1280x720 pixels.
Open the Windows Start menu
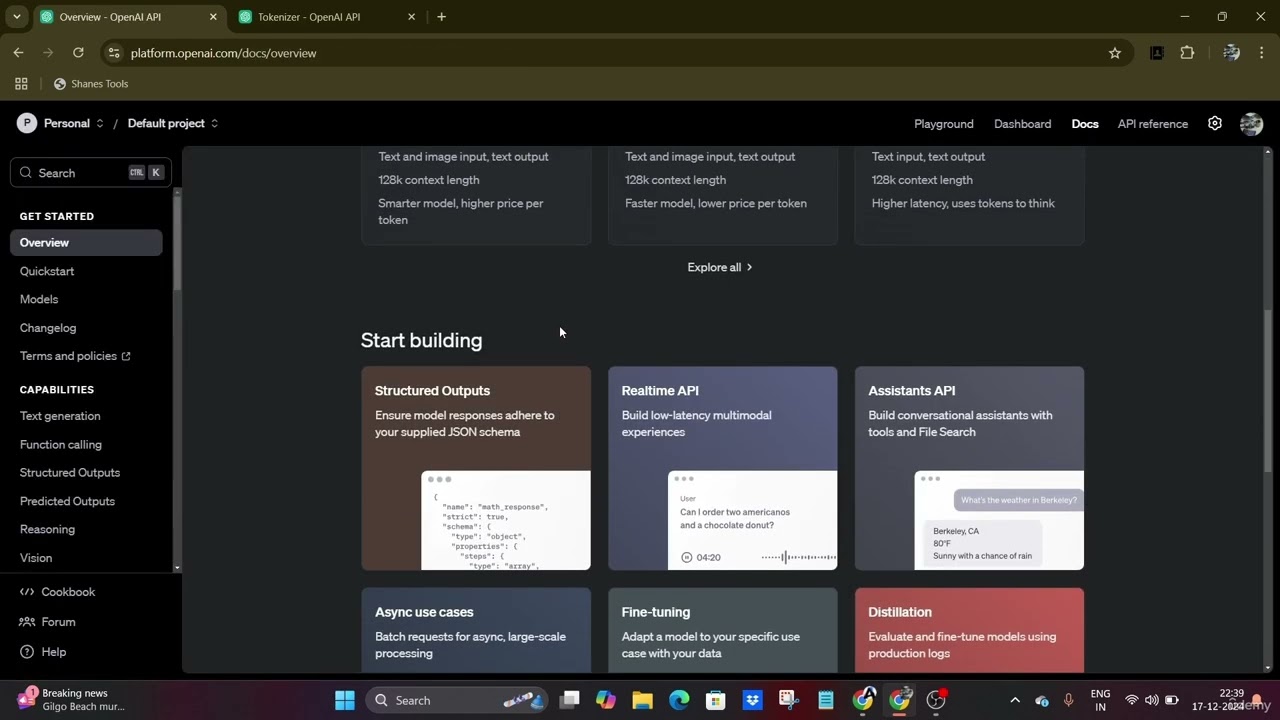tap(345, 700)
